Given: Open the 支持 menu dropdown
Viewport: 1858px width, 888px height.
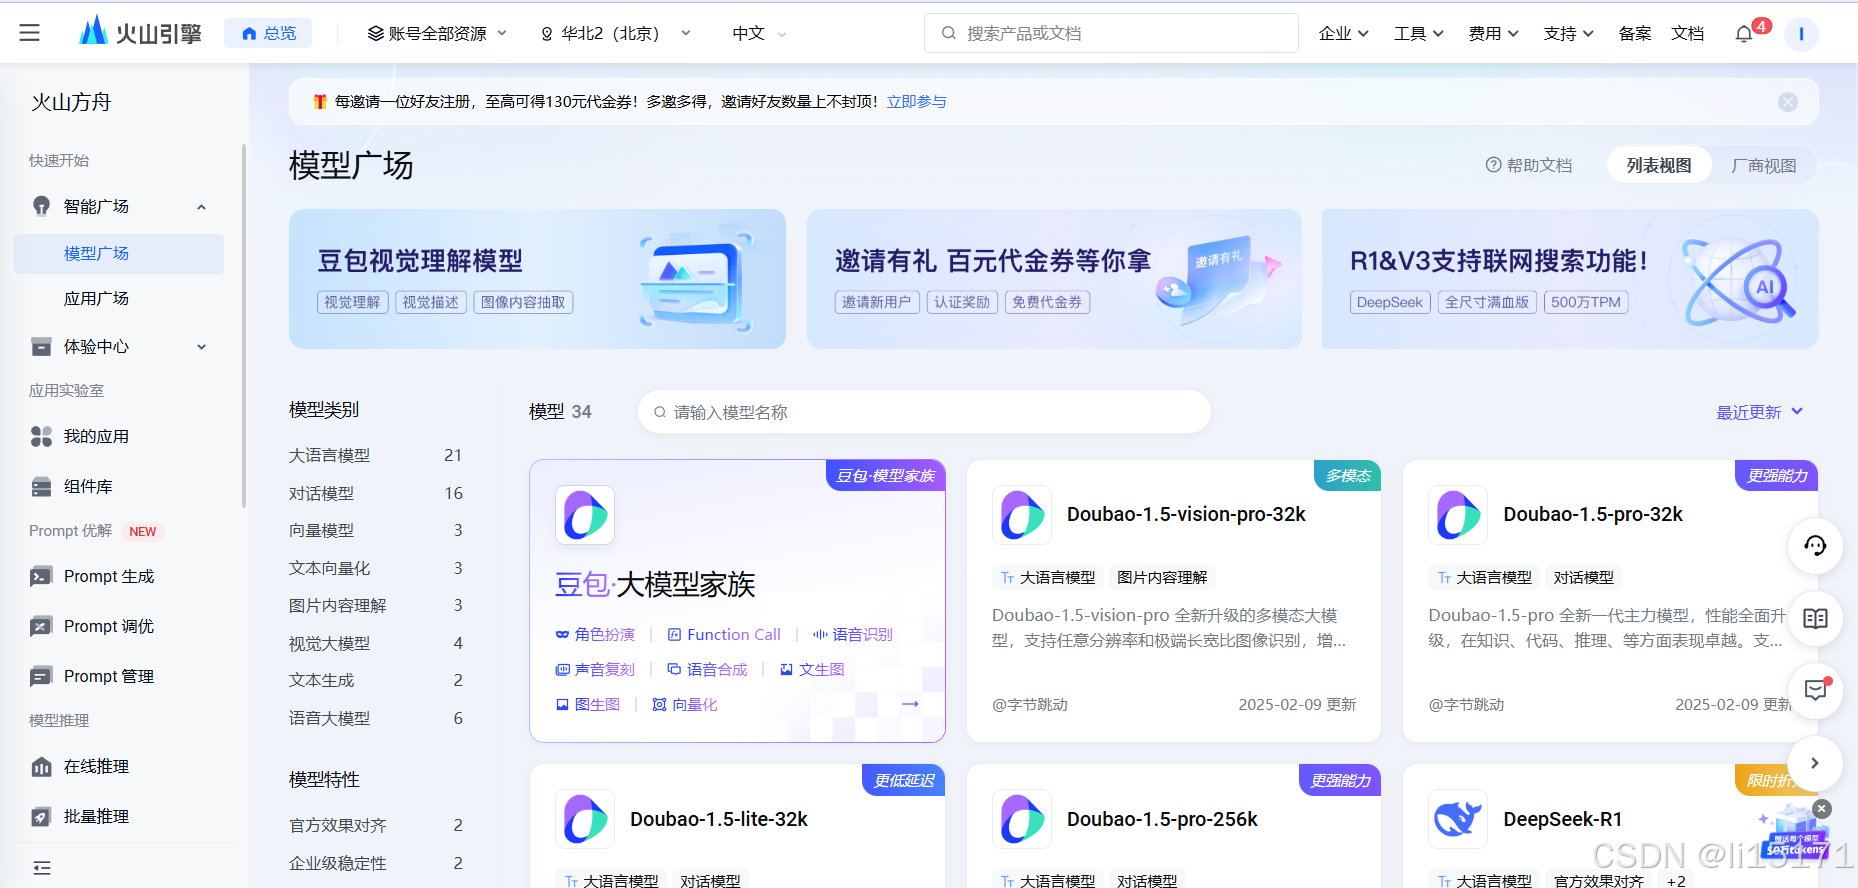Looking at the screenshot, I should [x=1568, y=33].
